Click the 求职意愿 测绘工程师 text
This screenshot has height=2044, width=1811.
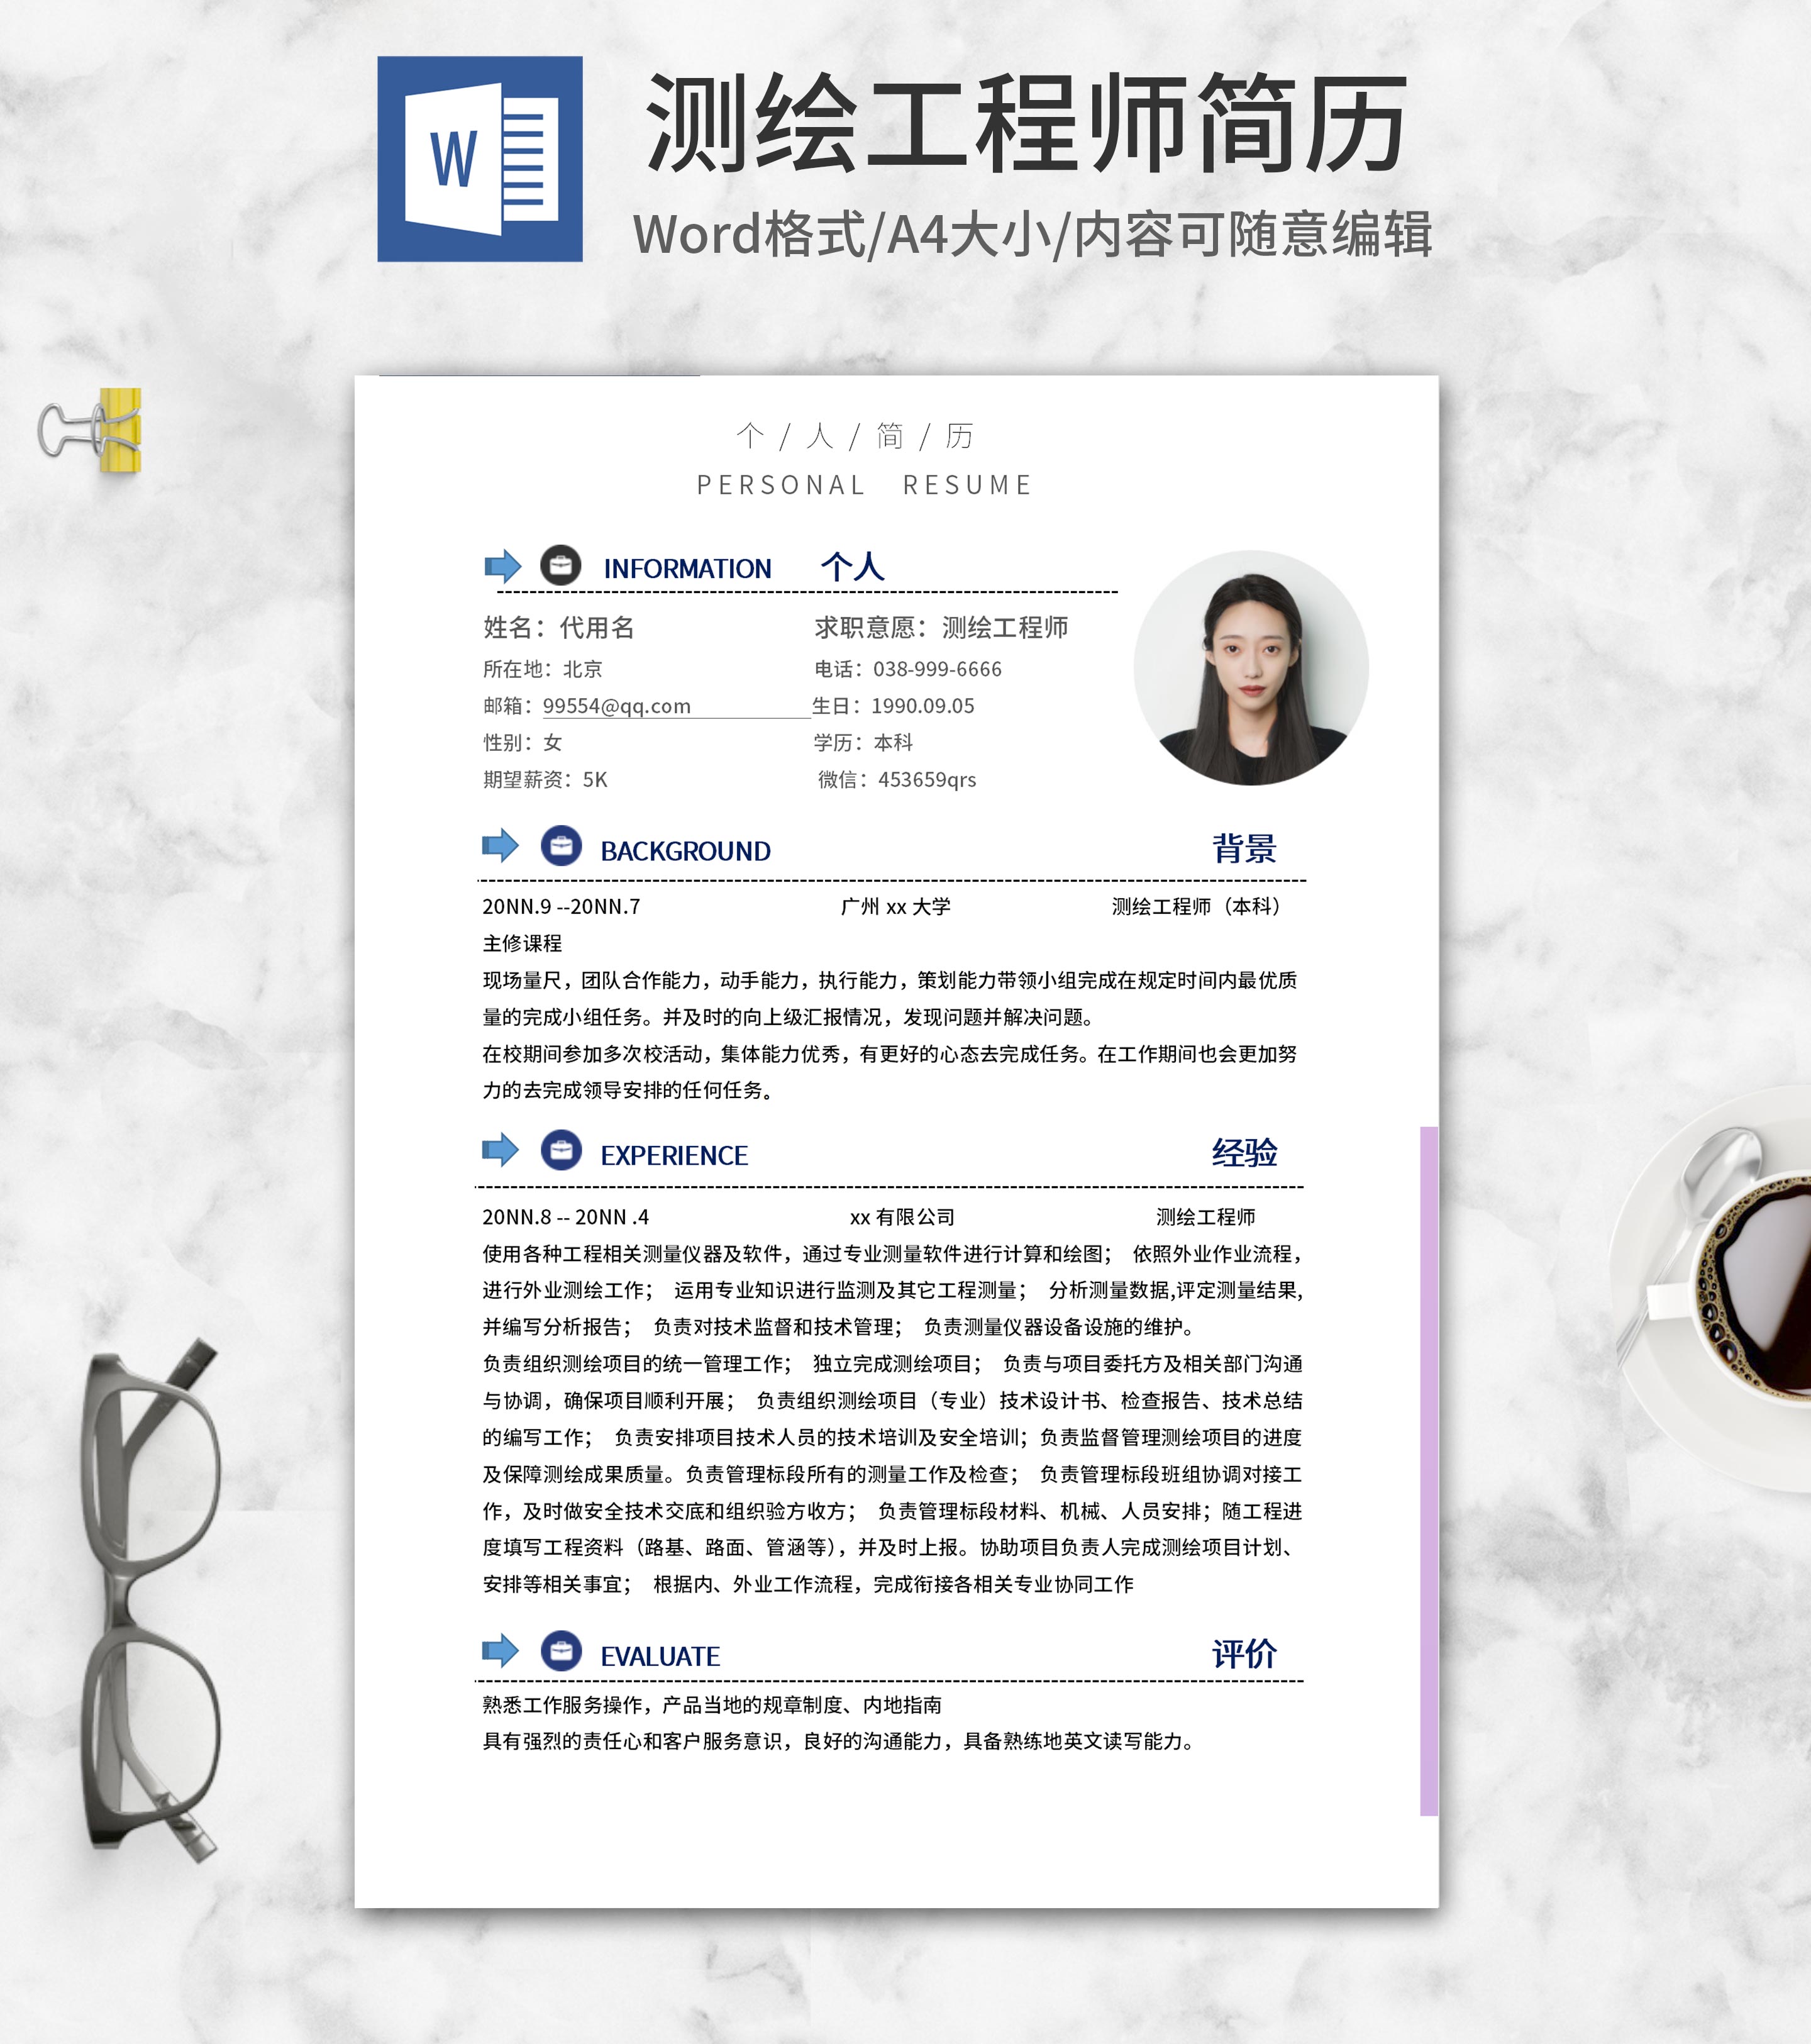(942, 628)
